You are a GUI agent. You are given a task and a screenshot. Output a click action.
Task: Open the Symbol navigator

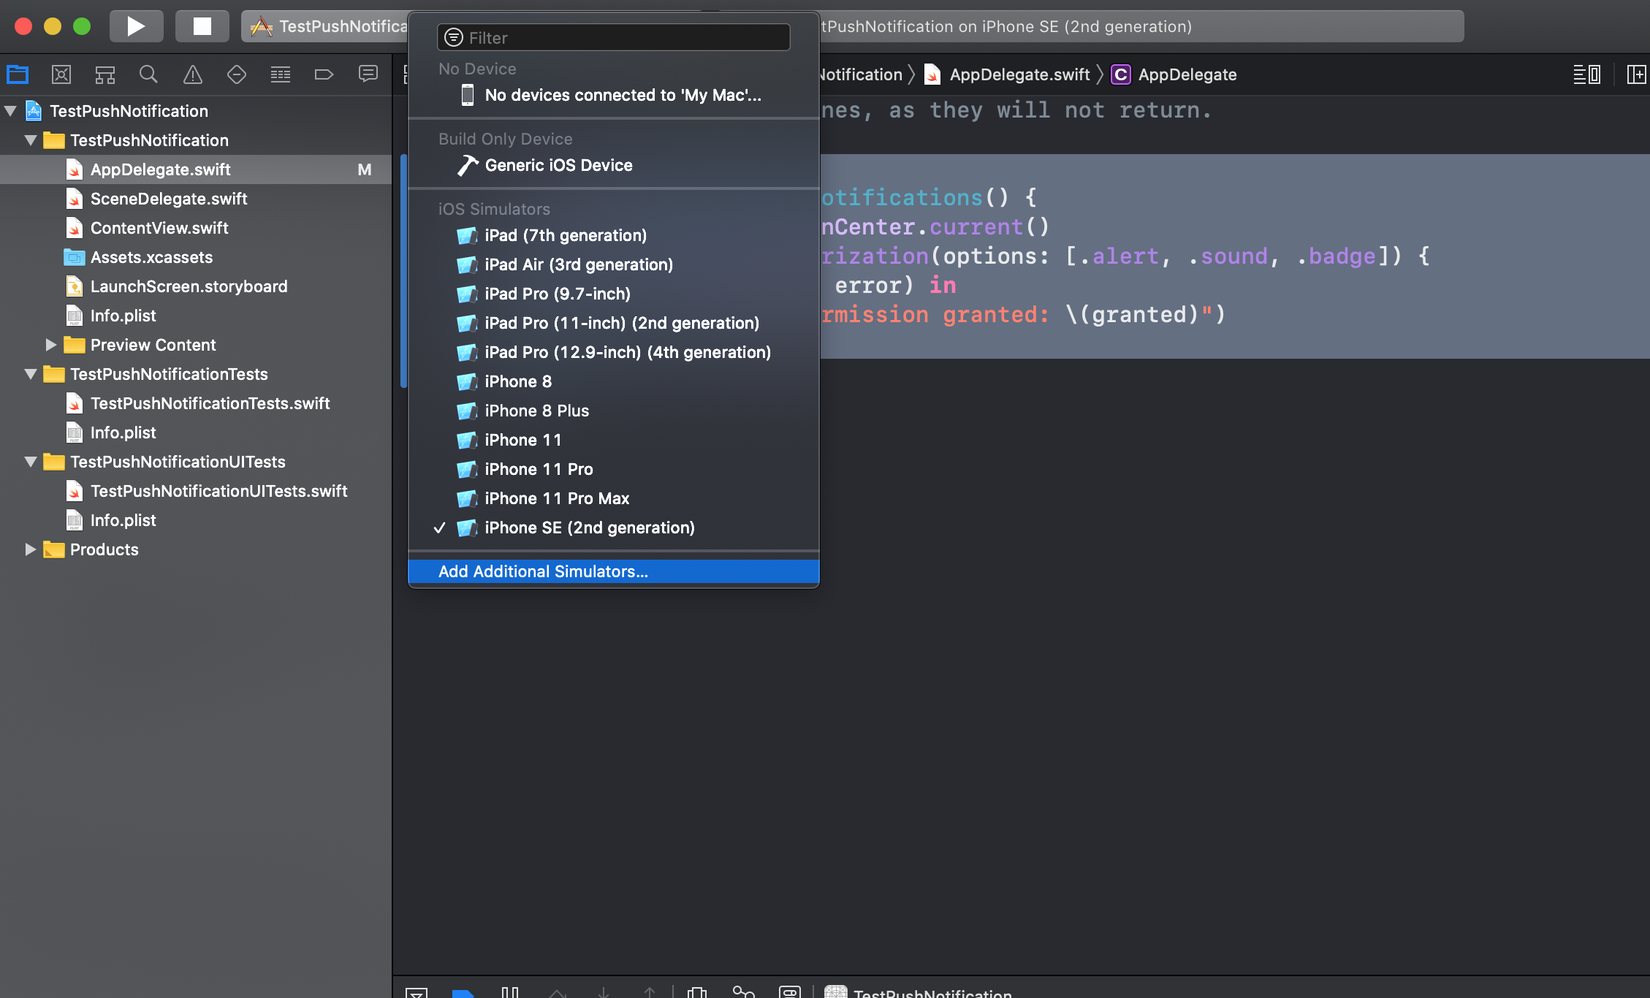(x=105, y=74)
